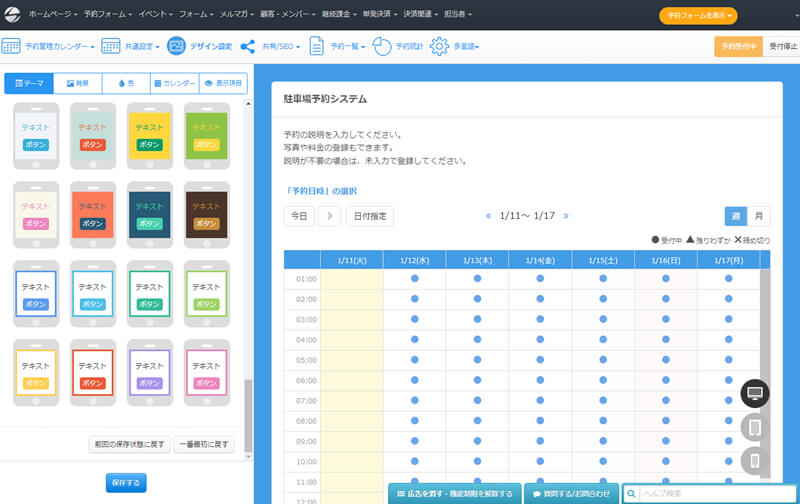Click the デザイン設定 picture icon

[176, 46]
